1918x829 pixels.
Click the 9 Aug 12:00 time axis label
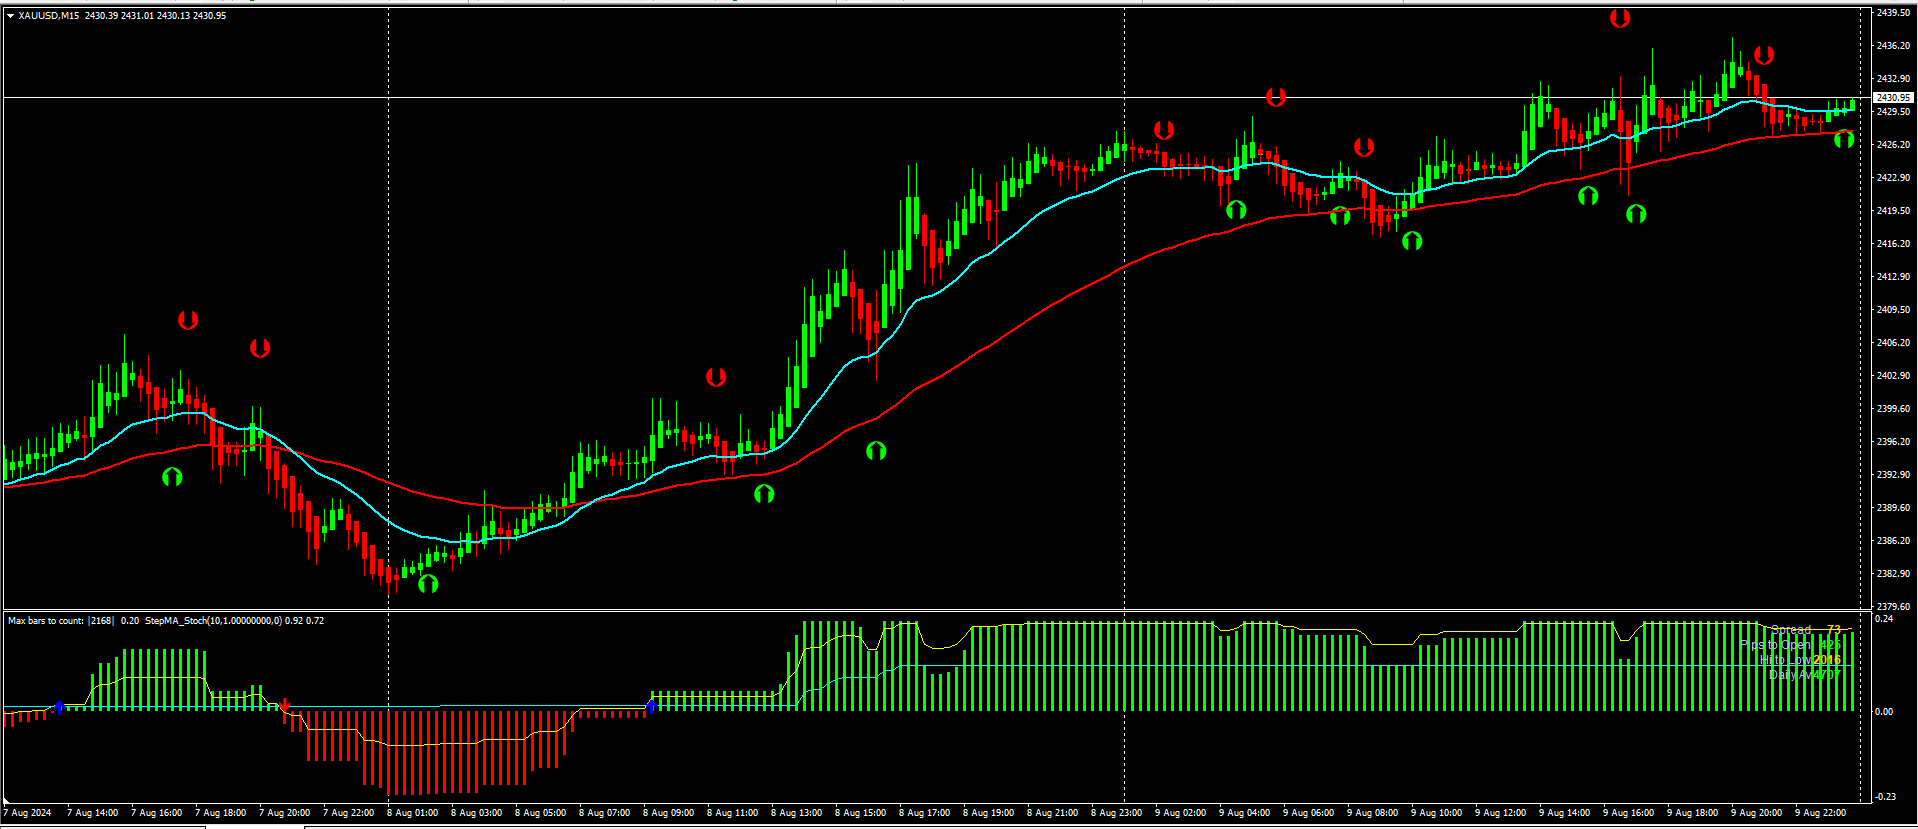[1501, 813]
